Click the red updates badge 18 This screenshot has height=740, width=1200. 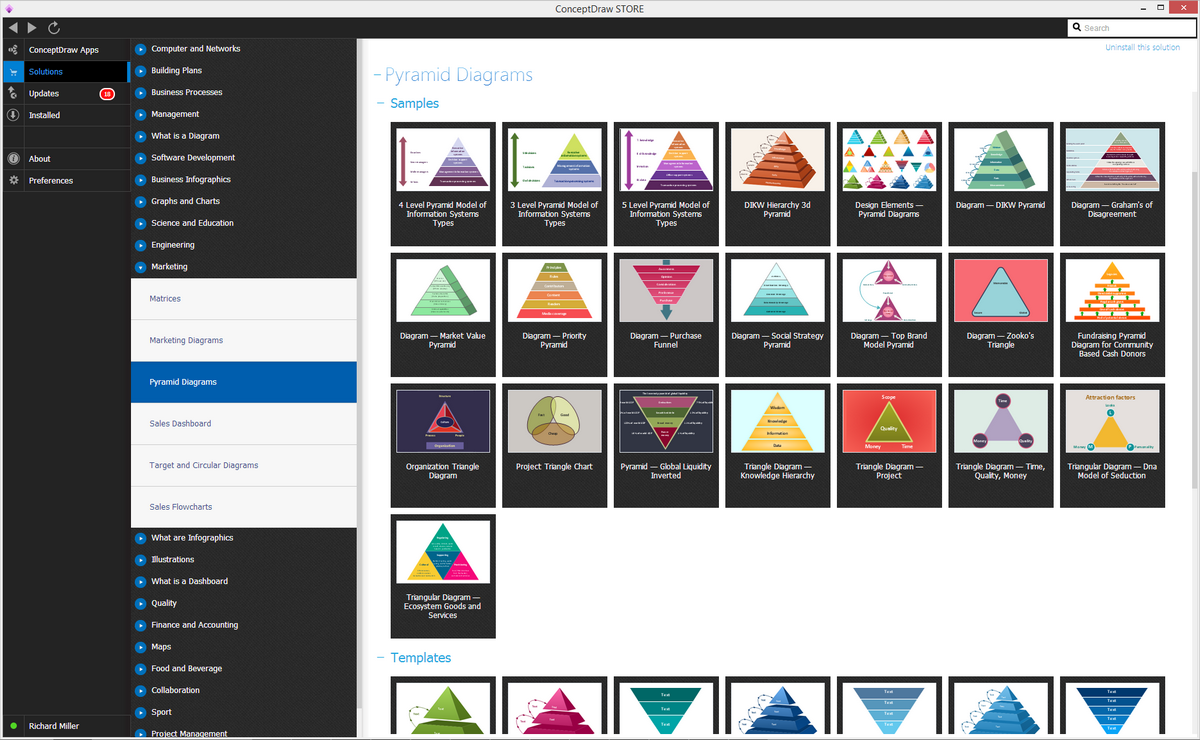tap(107, 94)
